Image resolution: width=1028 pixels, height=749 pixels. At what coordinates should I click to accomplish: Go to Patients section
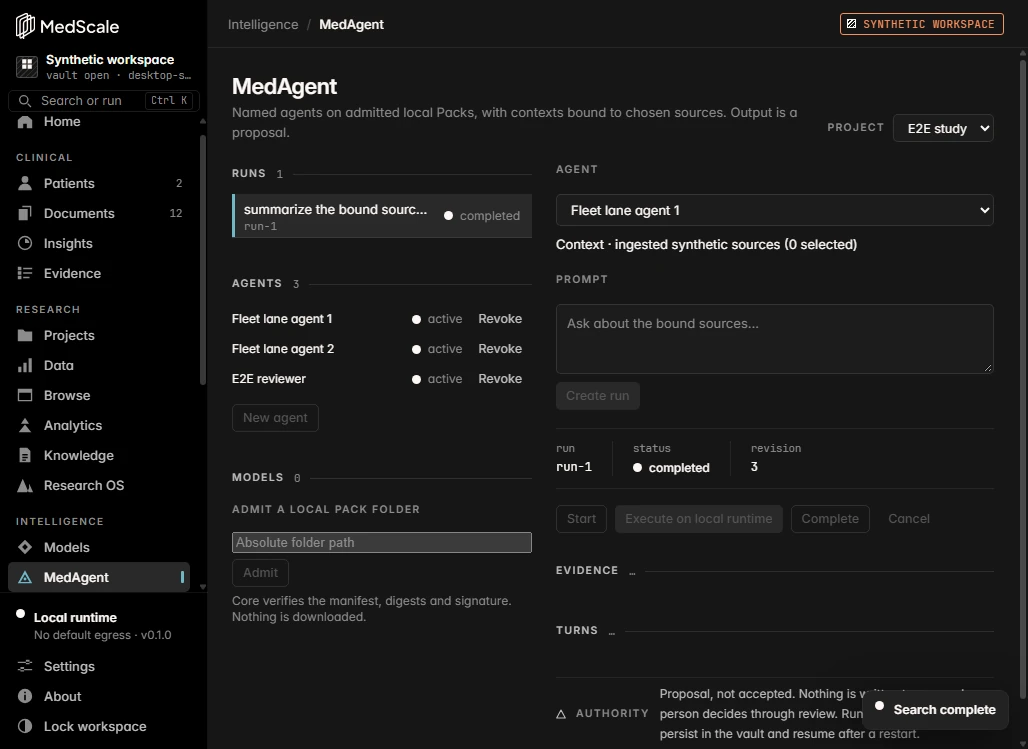point(98,183)
